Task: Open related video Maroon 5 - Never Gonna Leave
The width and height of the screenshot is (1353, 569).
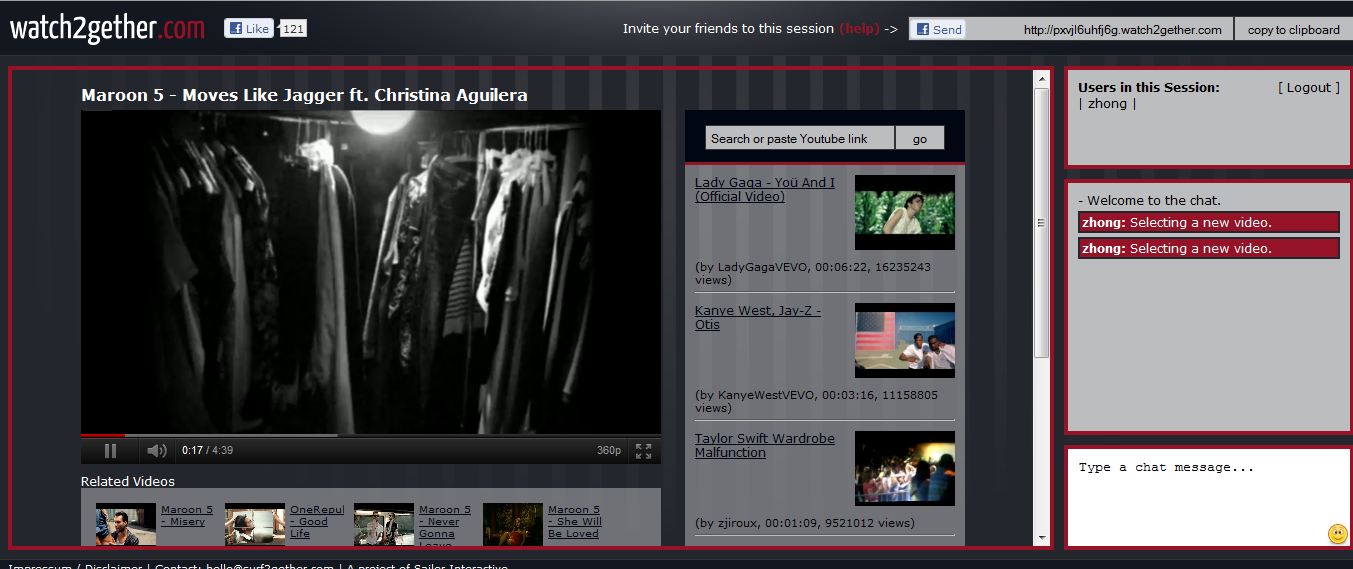Action: click(x=445, y=524)
